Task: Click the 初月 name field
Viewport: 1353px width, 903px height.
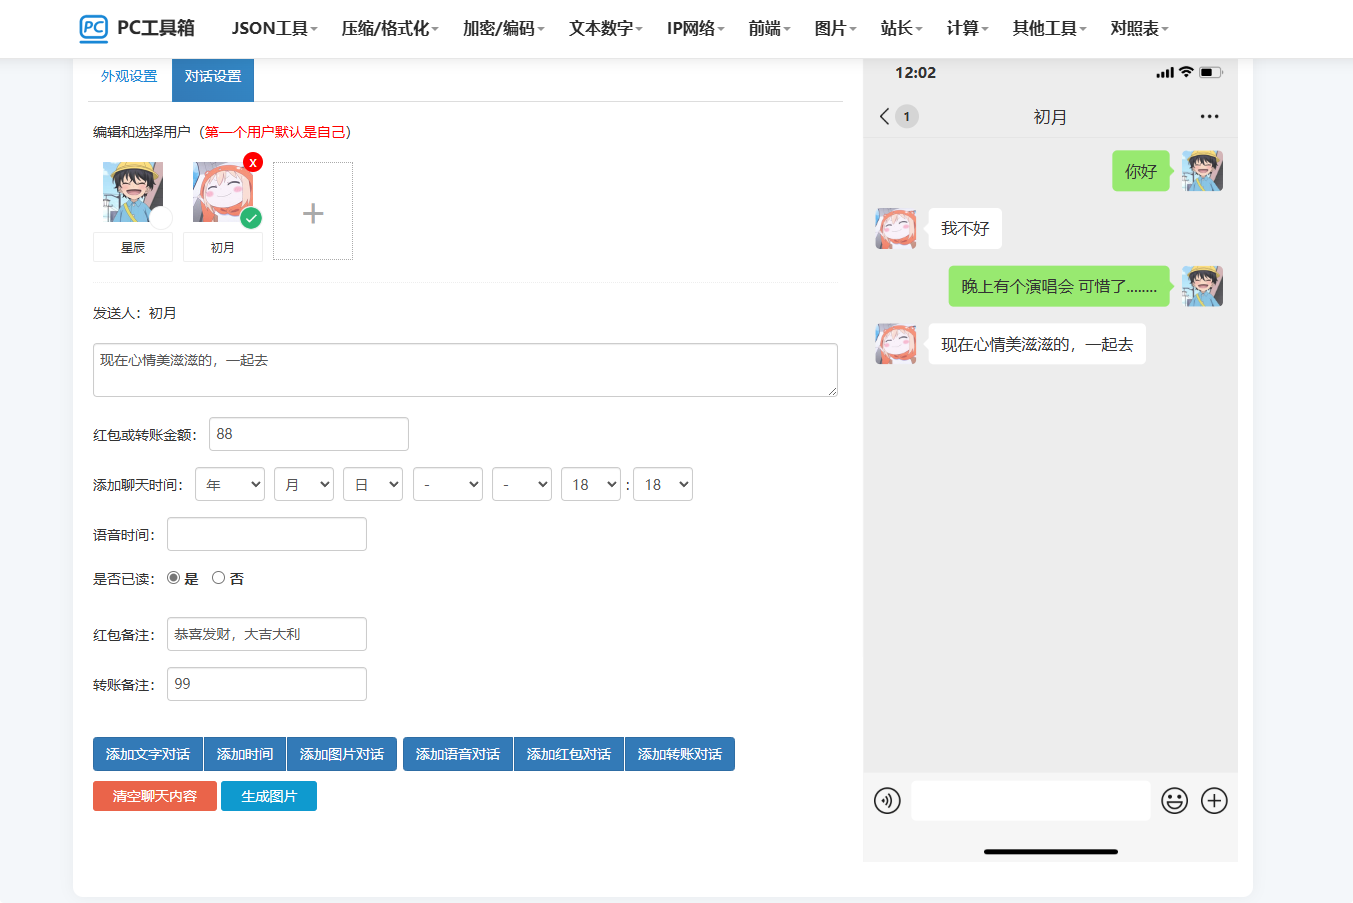Action: (223, 247)
